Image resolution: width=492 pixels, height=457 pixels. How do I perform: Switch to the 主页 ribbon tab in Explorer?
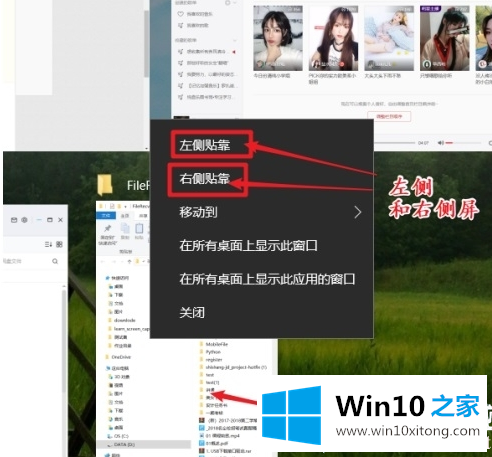[x=125, y=216]
